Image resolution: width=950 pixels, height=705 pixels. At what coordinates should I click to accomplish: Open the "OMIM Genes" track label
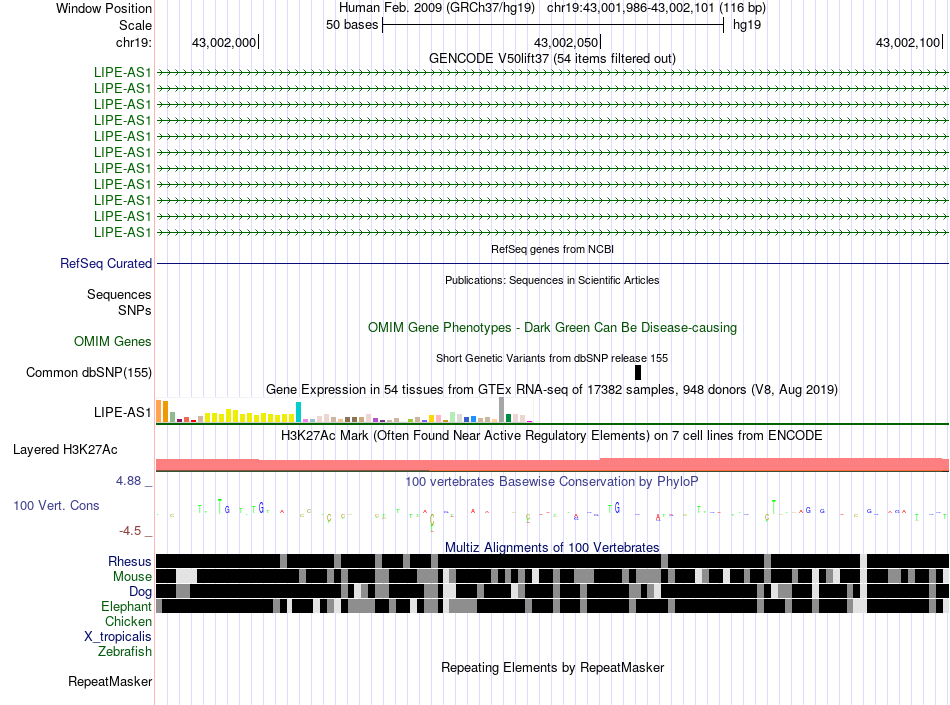[113, 342]
